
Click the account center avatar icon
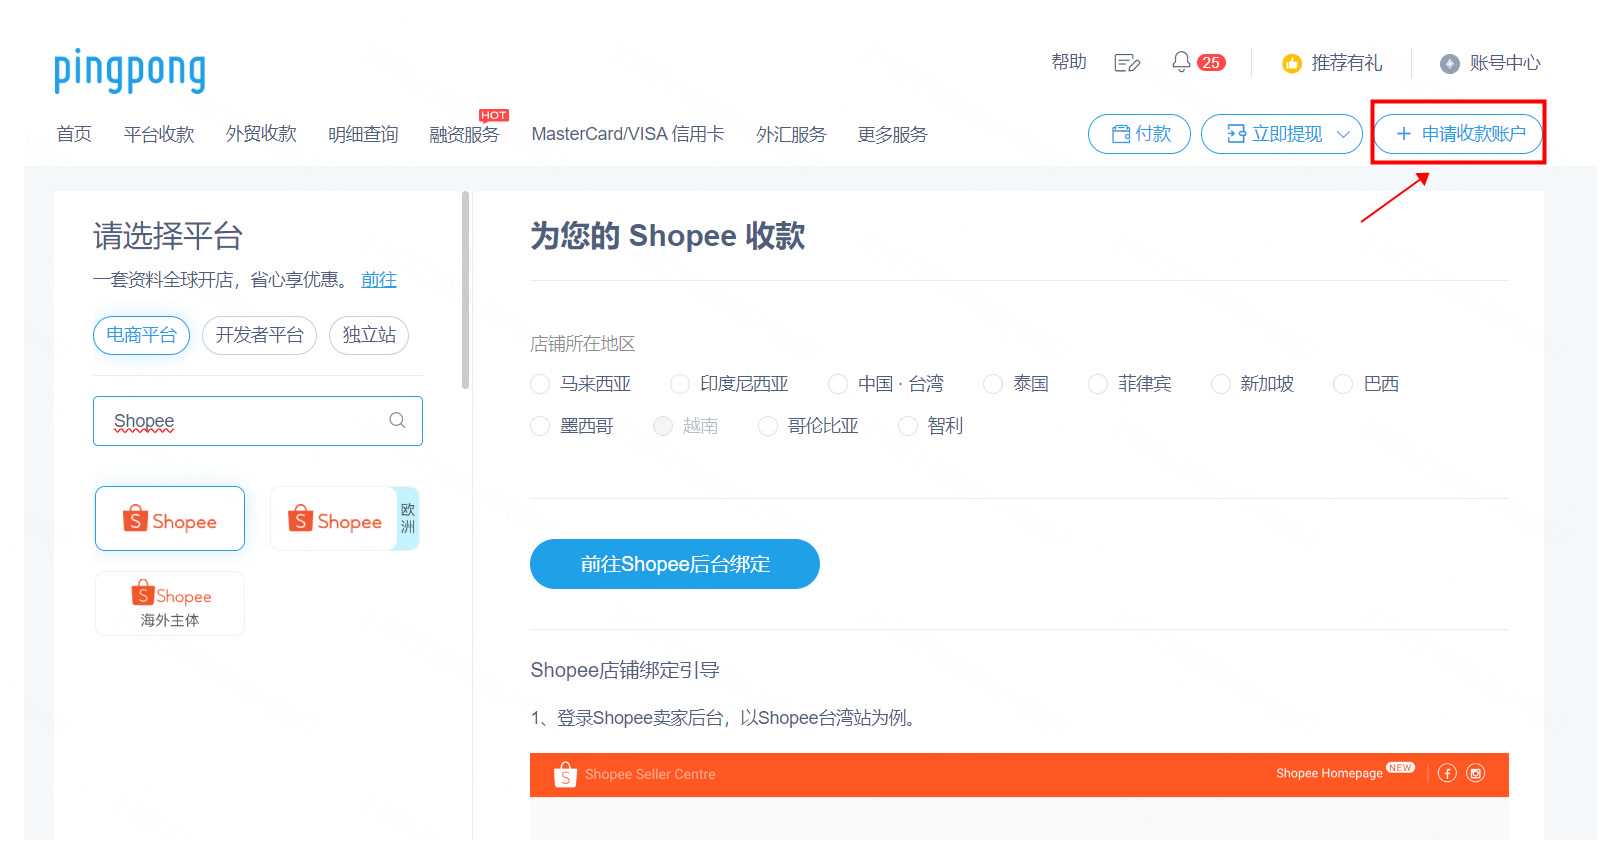[x=1450, y=64]
